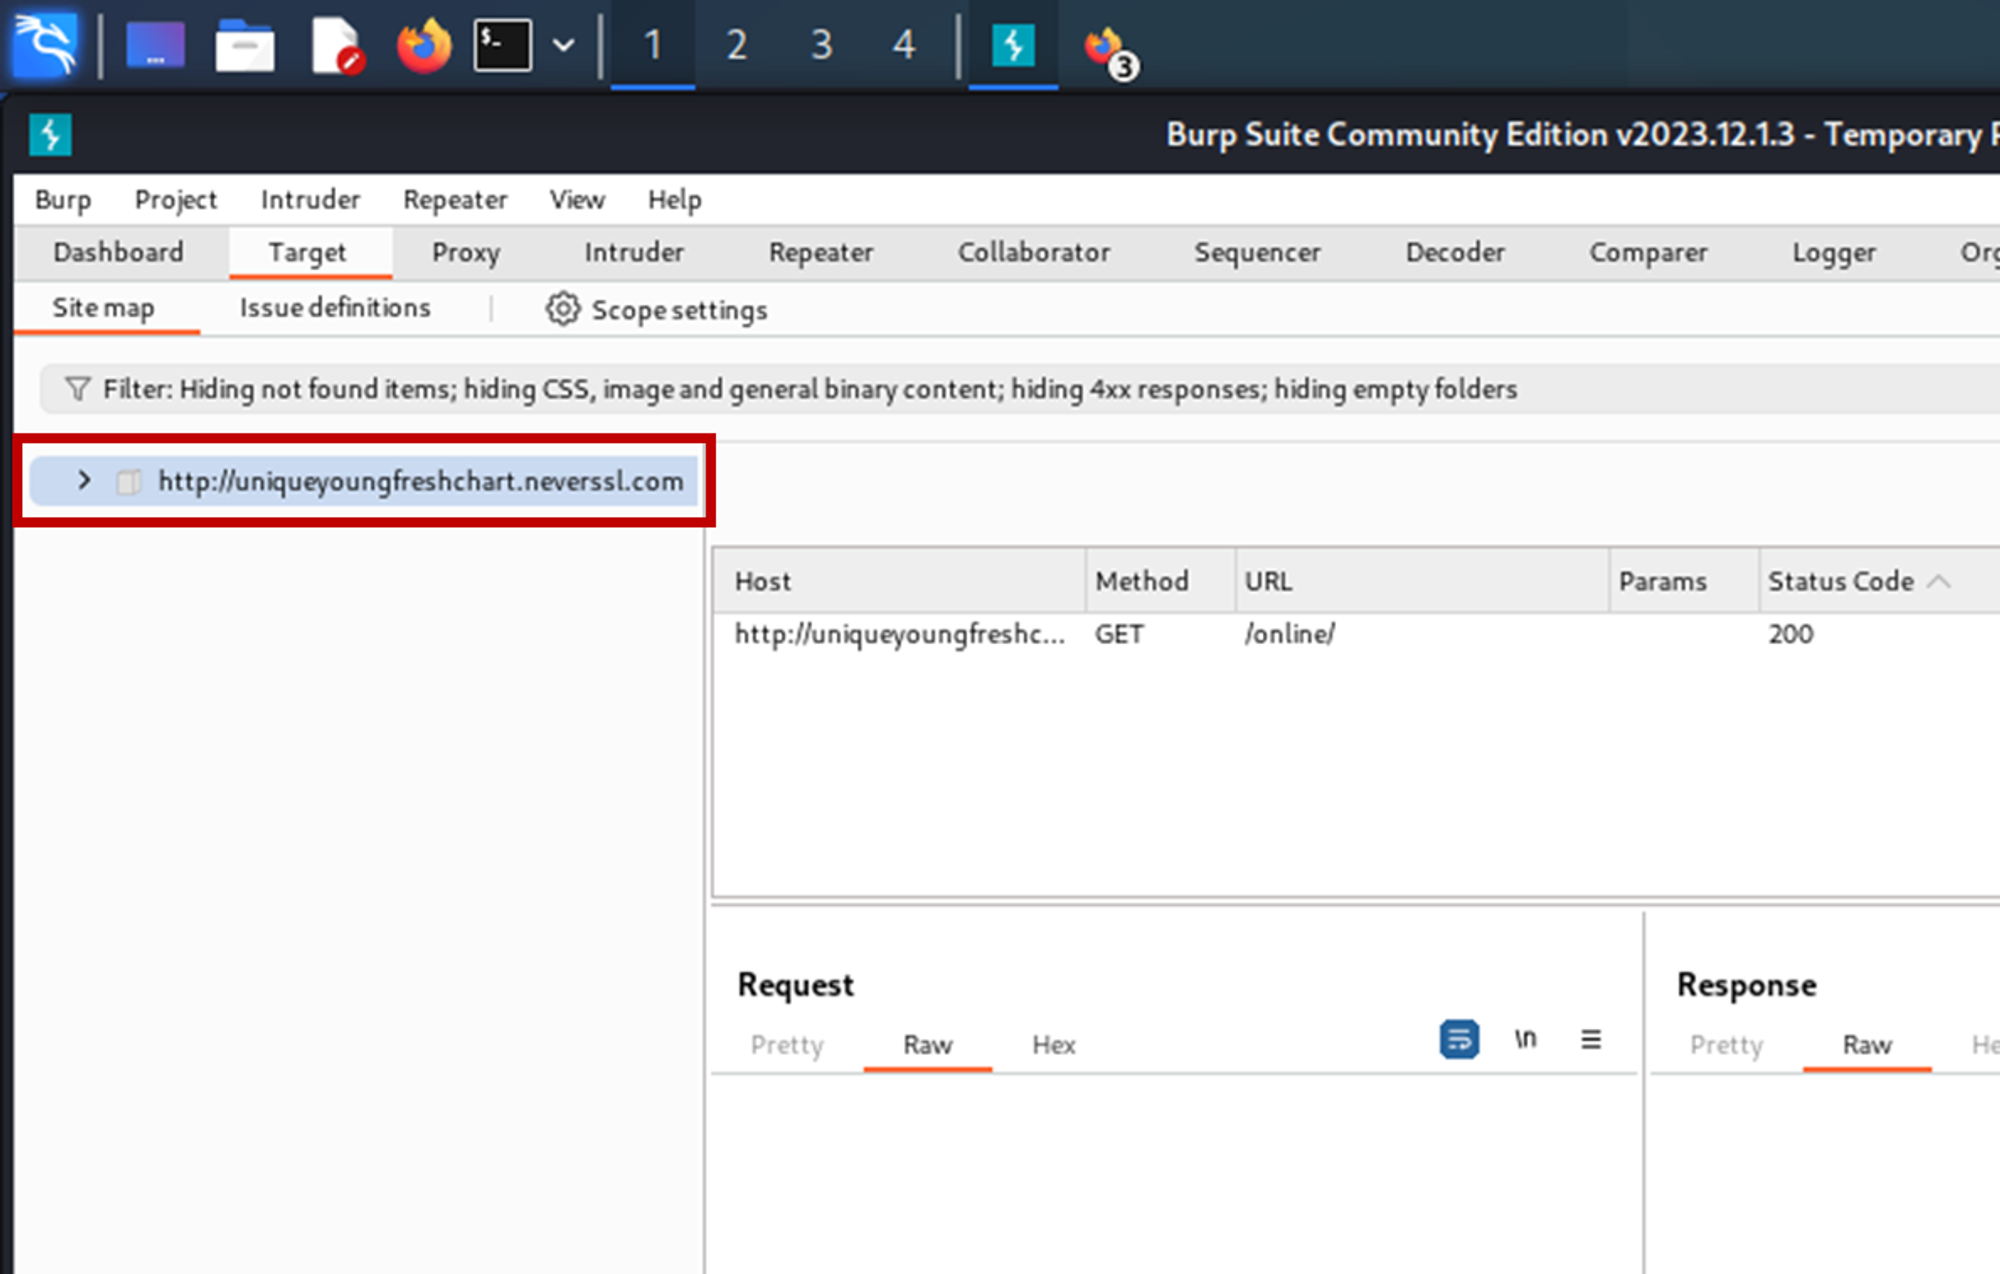Image resolution: width=2000 pixels, height=1274 pixels.
Task: Expand the terminal launcher dropdown arrow
Action: (x=564, y=45)
